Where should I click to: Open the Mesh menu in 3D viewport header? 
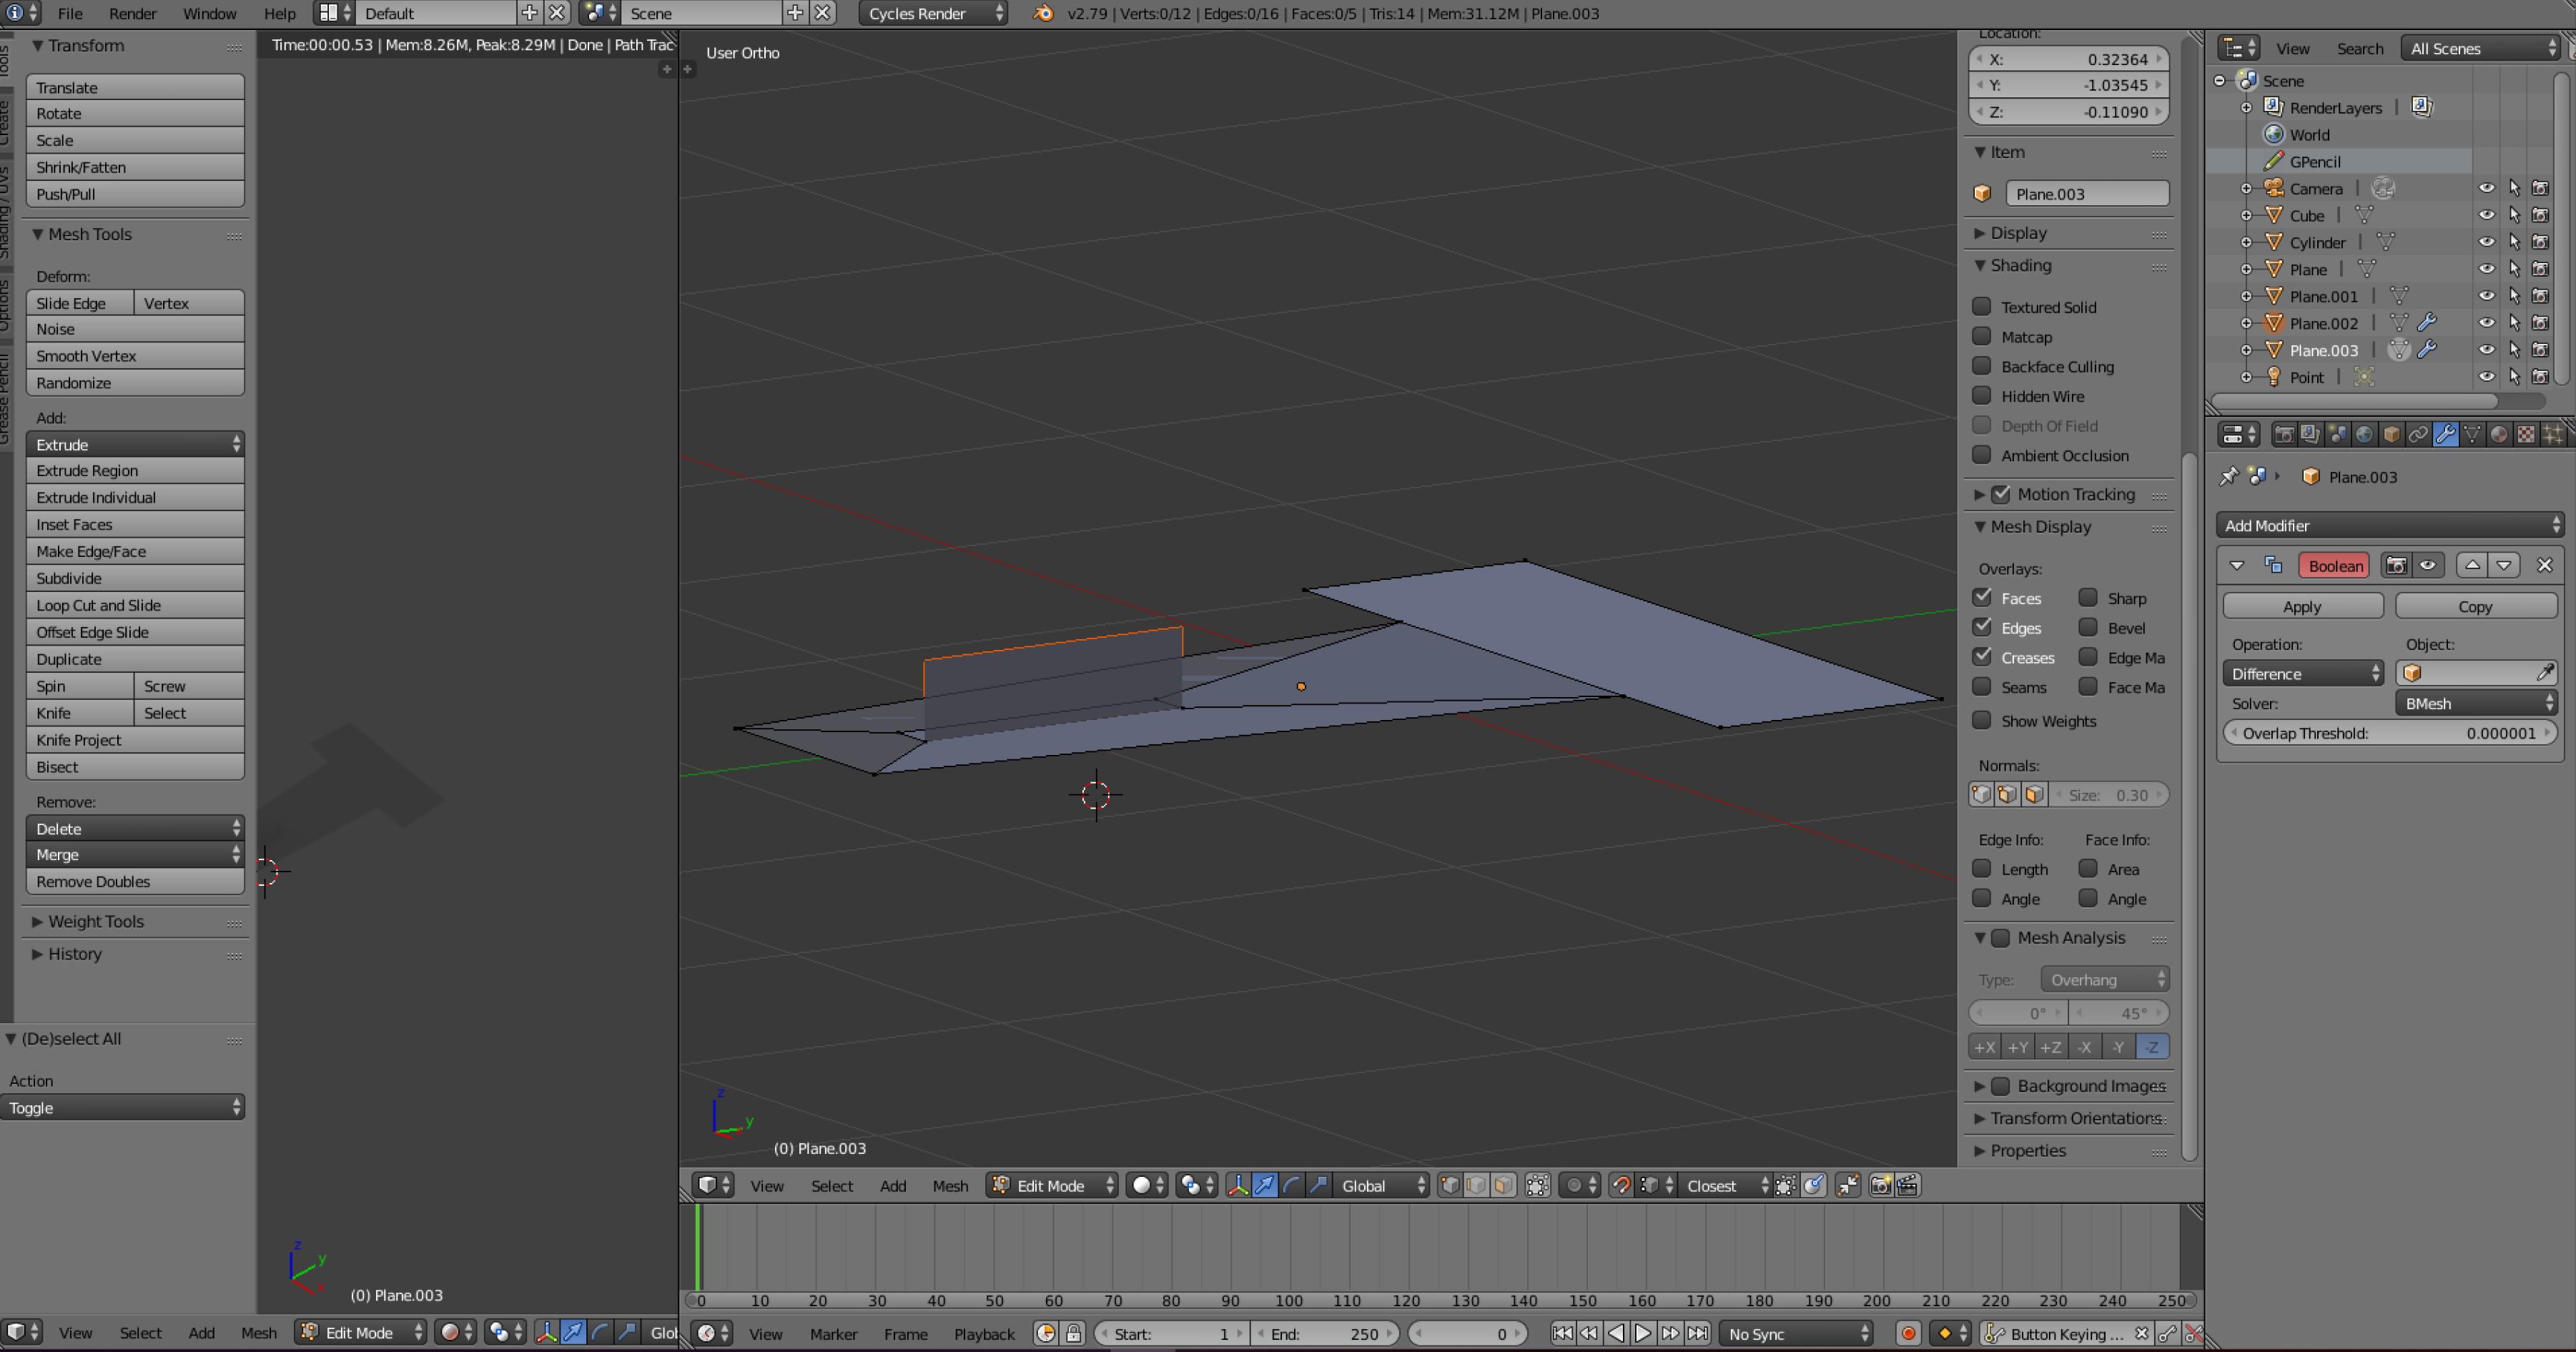pos(950,1186)
